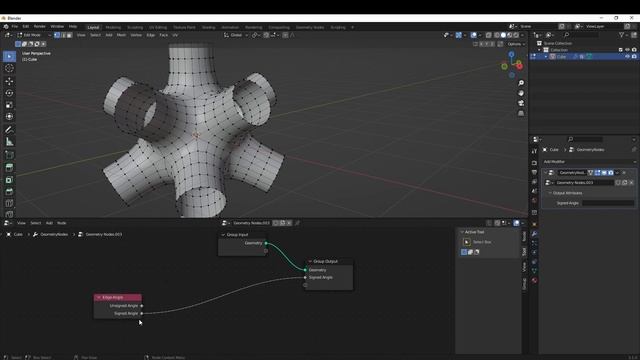Click the pan view hand icon
Viewport: 640px width, 360px height.
[x=521, y=93]
